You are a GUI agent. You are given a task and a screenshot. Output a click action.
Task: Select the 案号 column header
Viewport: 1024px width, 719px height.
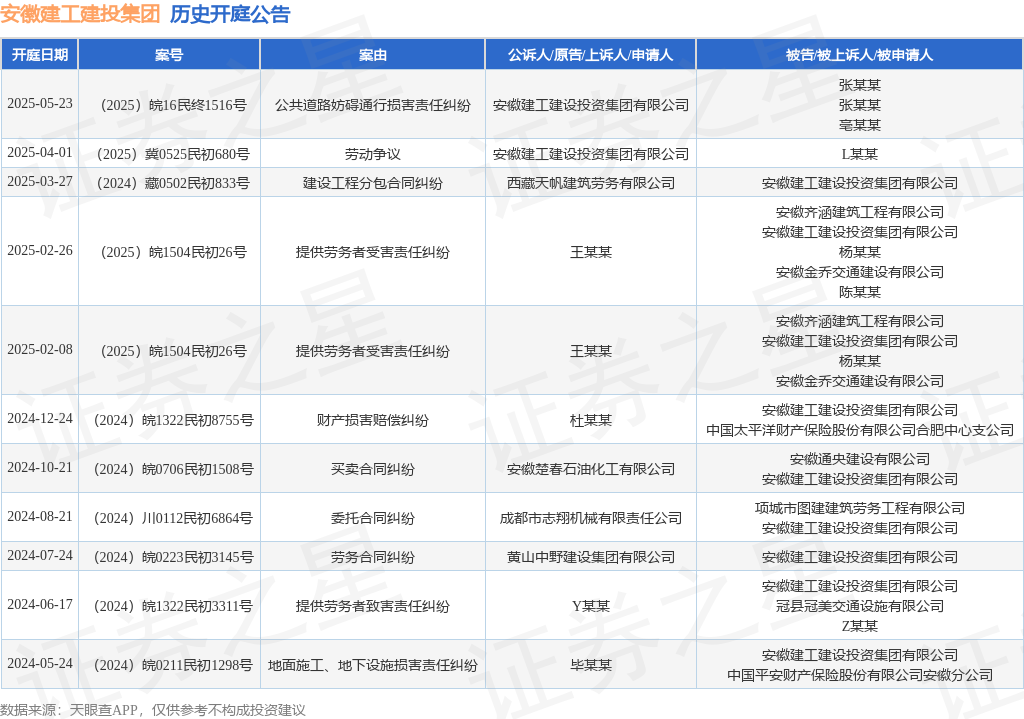(169, 55)
